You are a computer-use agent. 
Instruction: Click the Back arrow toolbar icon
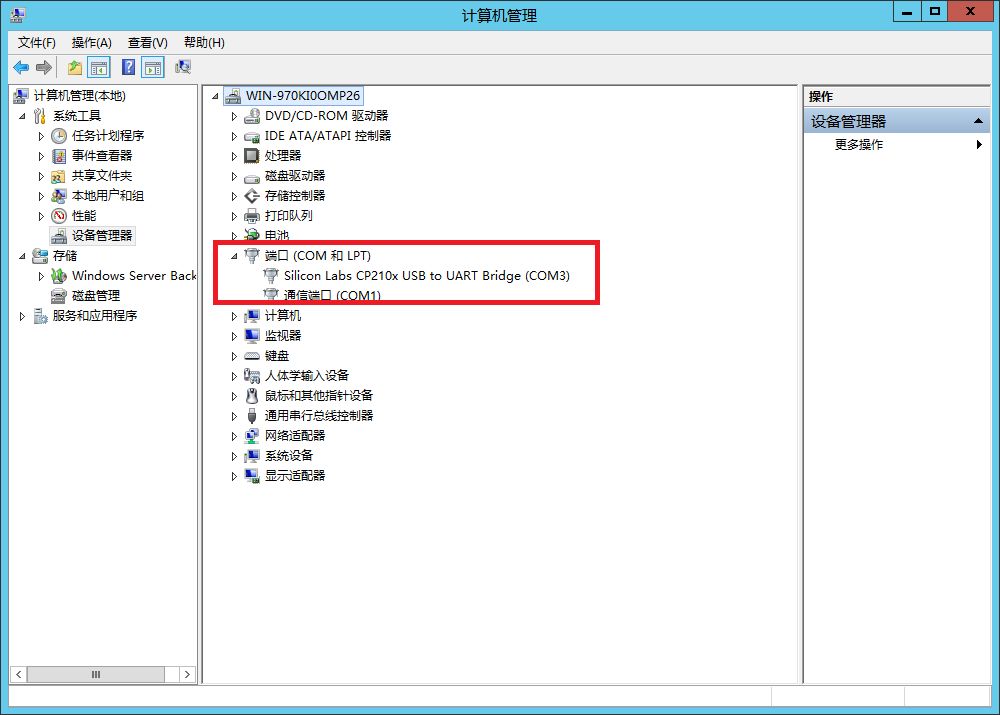[x=21, y=67]
